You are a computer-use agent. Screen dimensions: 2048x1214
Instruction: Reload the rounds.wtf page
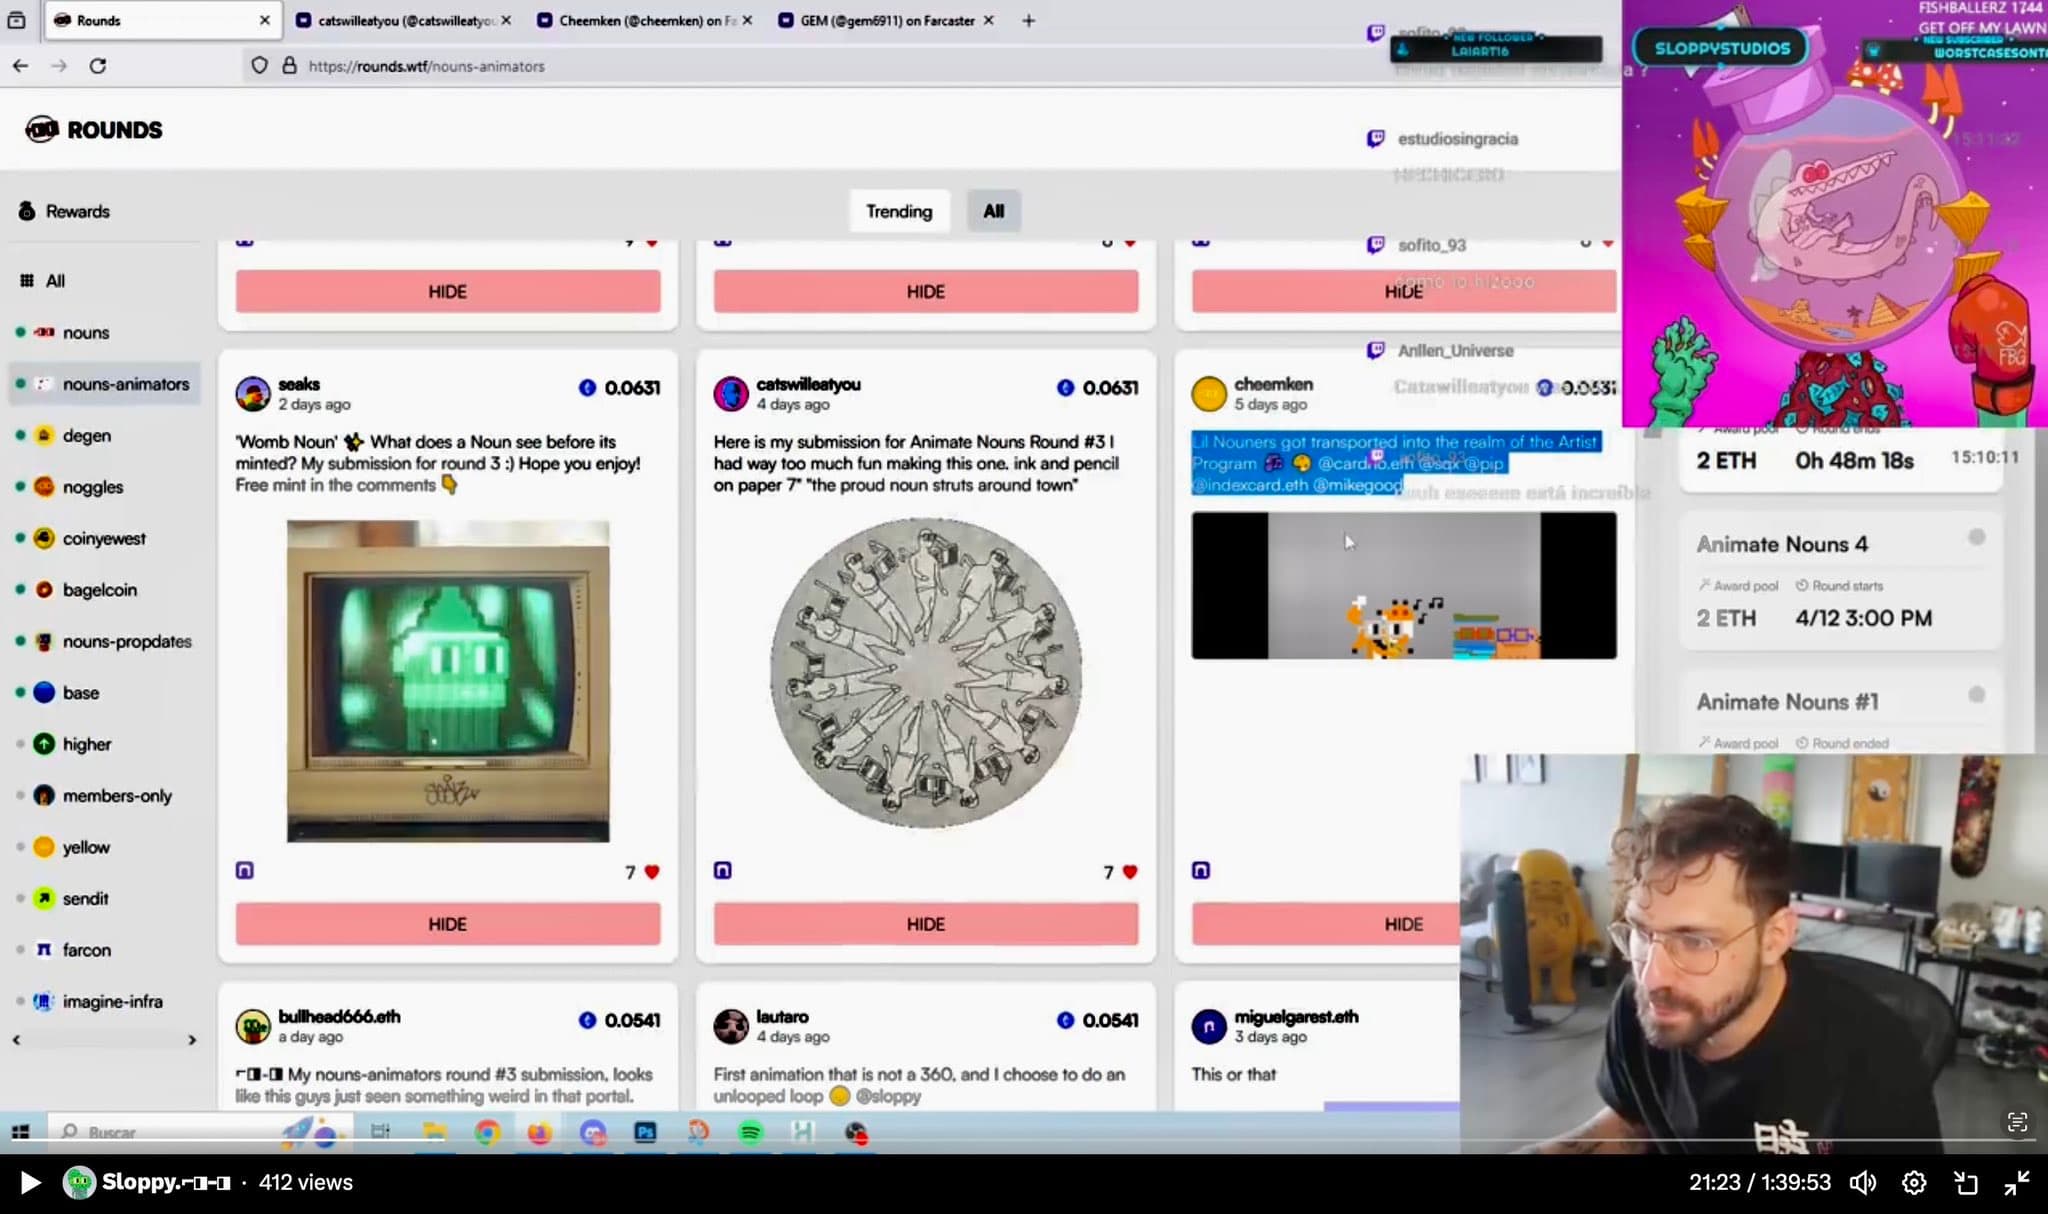click(x=98, y=66)
